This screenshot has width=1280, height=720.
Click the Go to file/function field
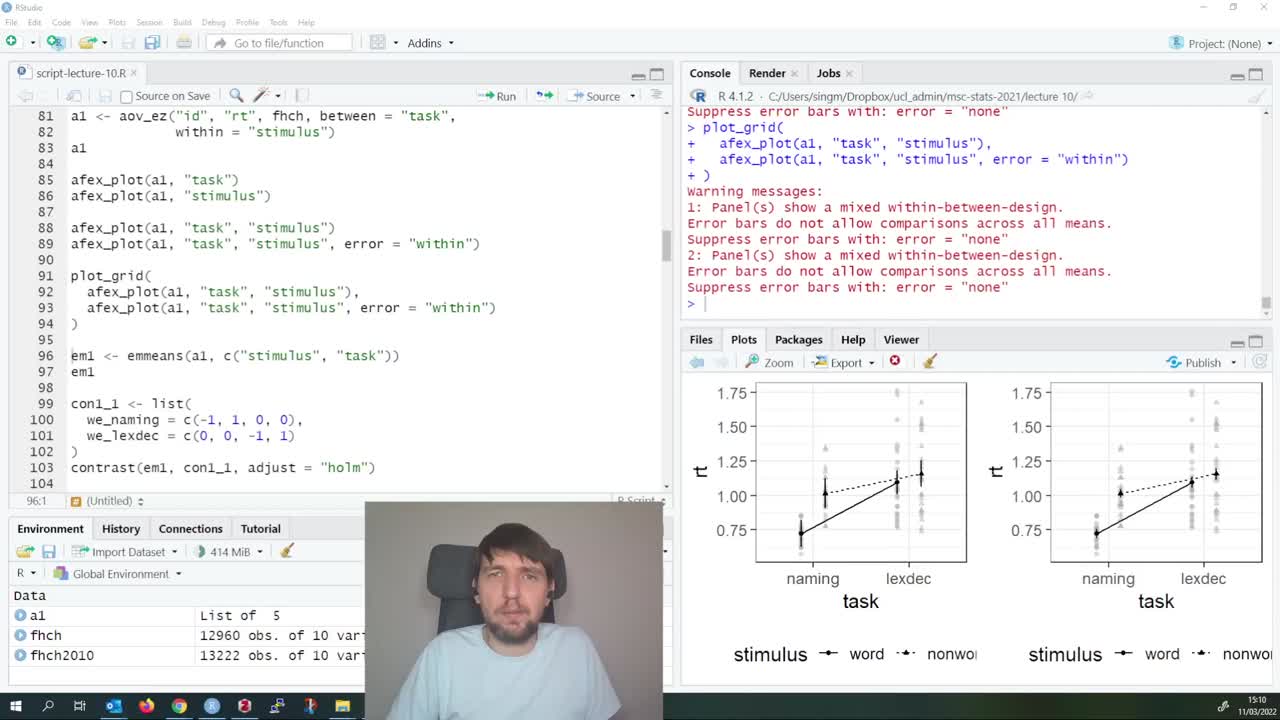coord(280,43)
